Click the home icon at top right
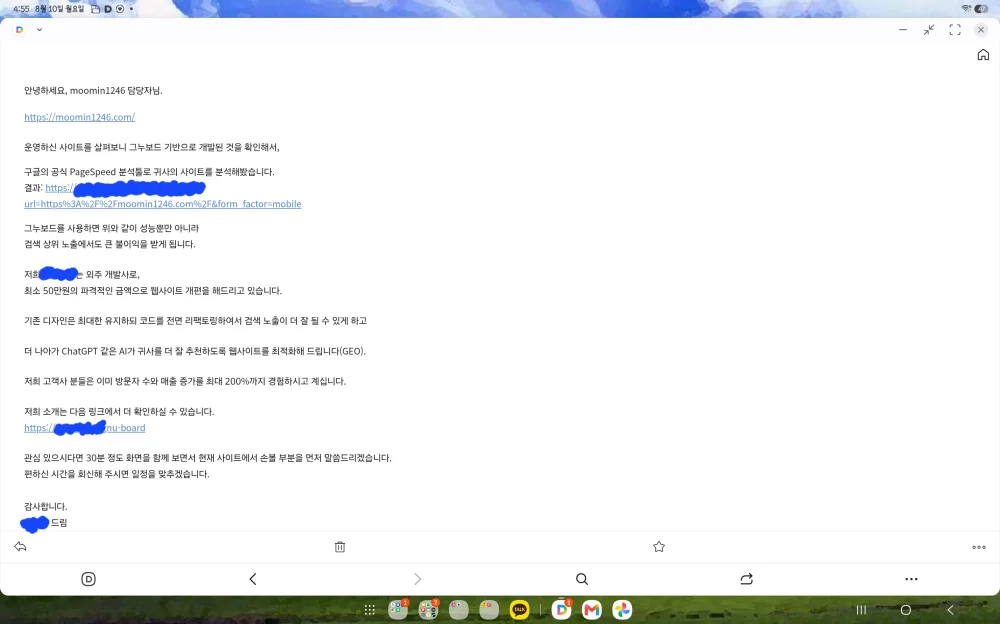 [x=983, y=55]
